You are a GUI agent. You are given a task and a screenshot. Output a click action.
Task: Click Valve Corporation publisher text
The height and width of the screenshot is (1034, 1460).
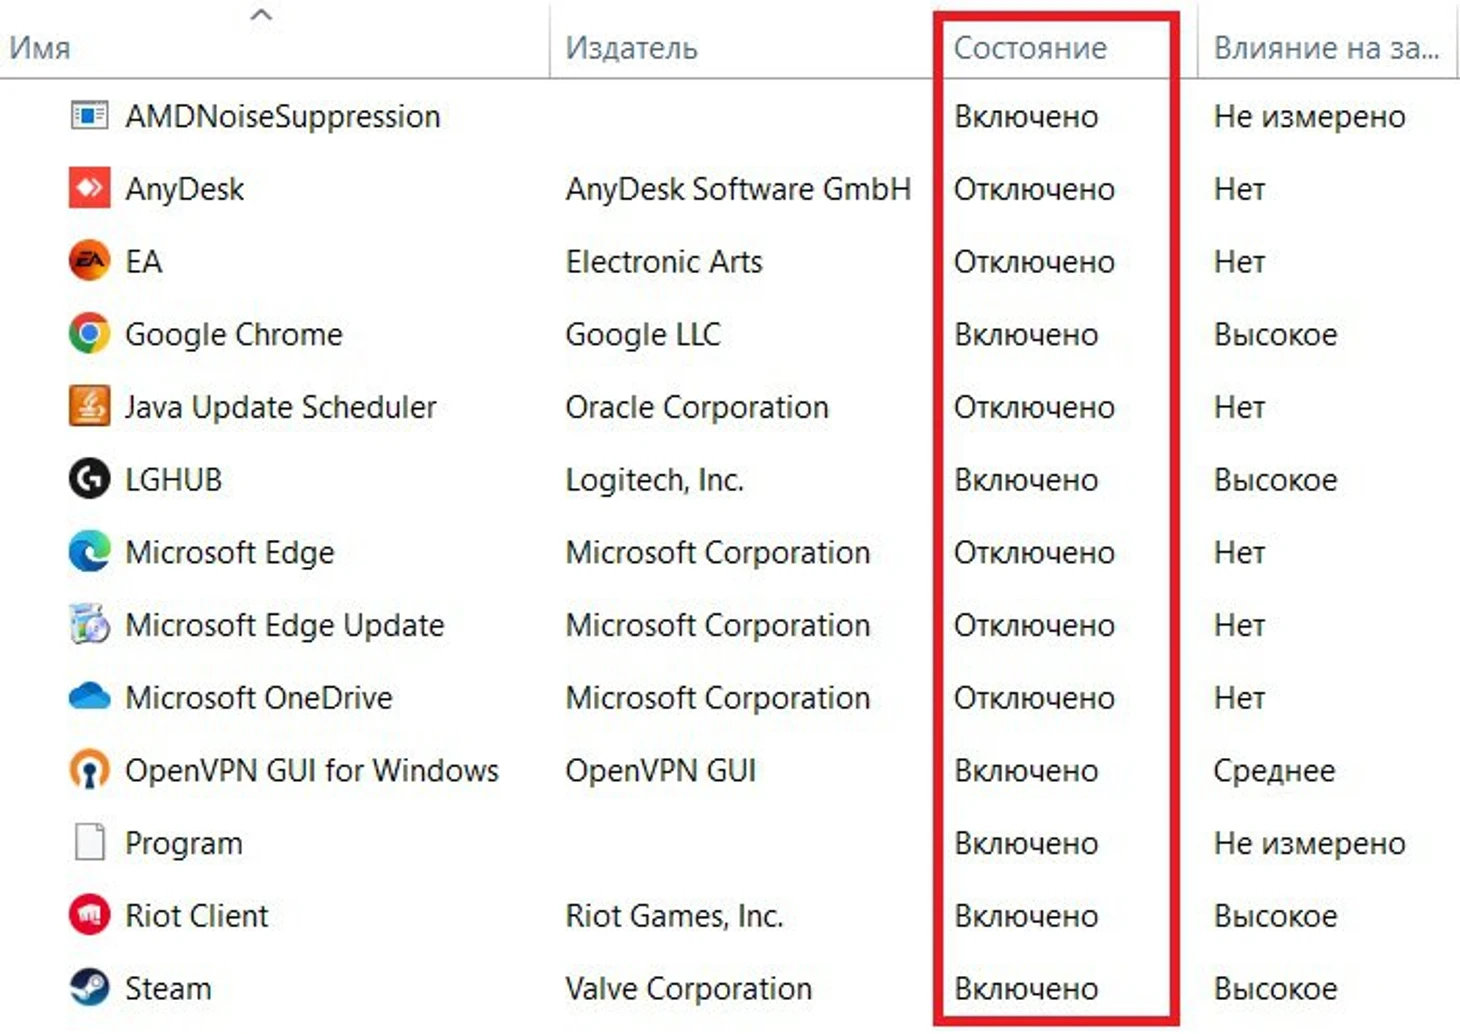(688, 989)
